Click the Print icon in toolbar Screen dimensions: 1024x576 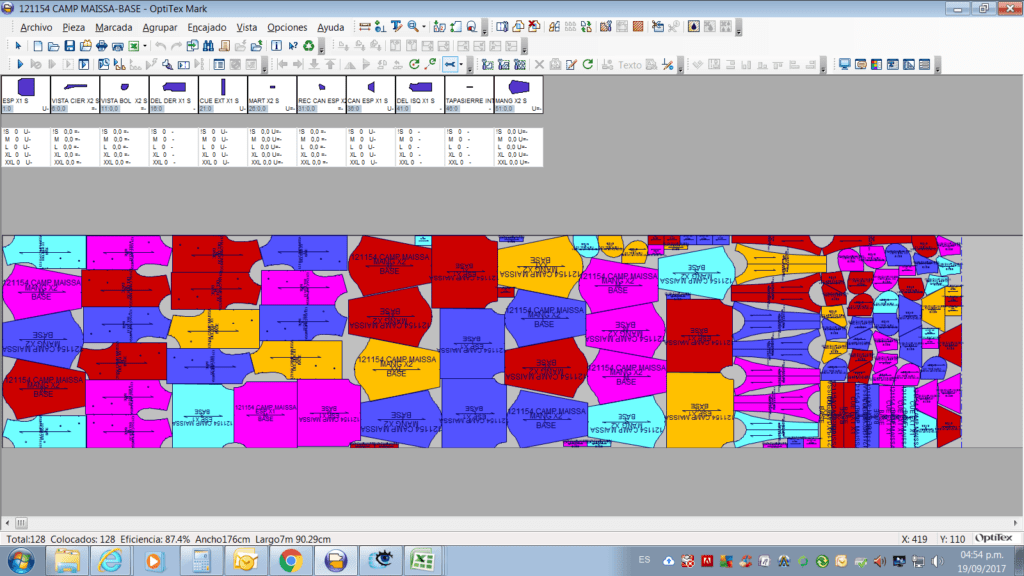[102, 46]
